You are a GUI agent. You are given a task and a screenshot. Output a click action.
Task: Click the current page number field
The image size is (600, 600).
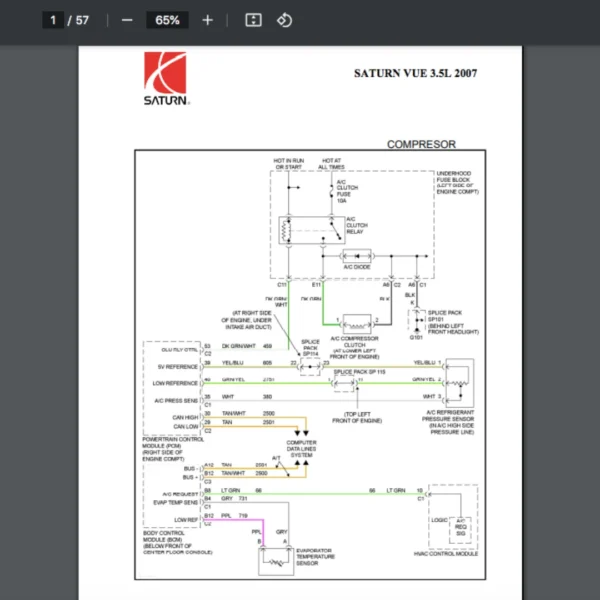click(54, 20)
